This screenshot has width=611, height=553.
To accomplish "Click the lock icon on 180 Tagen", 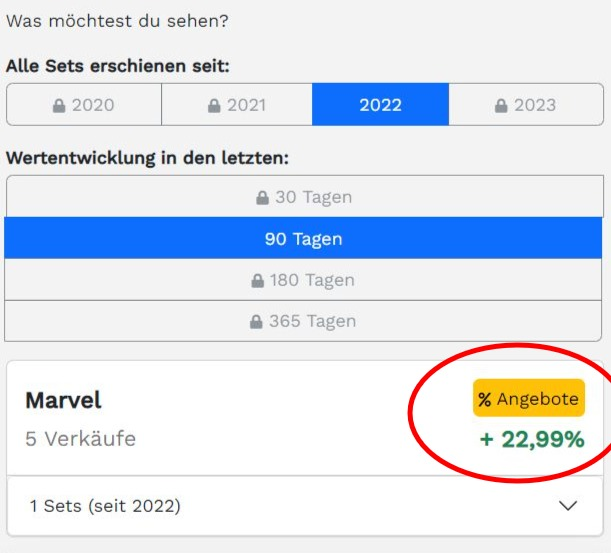I will [258, 280].
